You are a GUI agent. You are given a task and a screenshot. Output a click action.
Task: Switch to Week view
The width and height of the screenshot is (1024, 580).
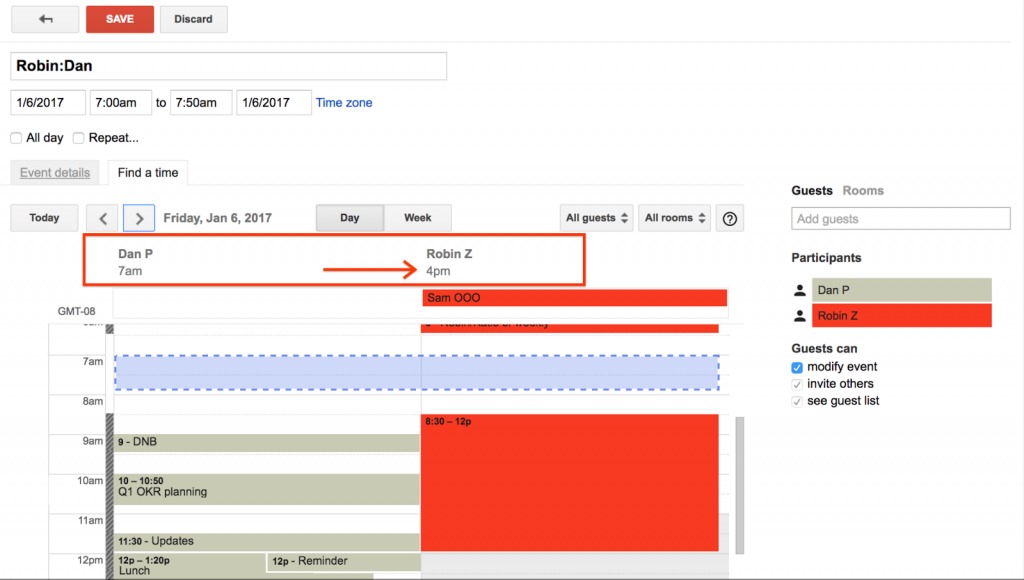pyautogui.click(x=417, y=218)
